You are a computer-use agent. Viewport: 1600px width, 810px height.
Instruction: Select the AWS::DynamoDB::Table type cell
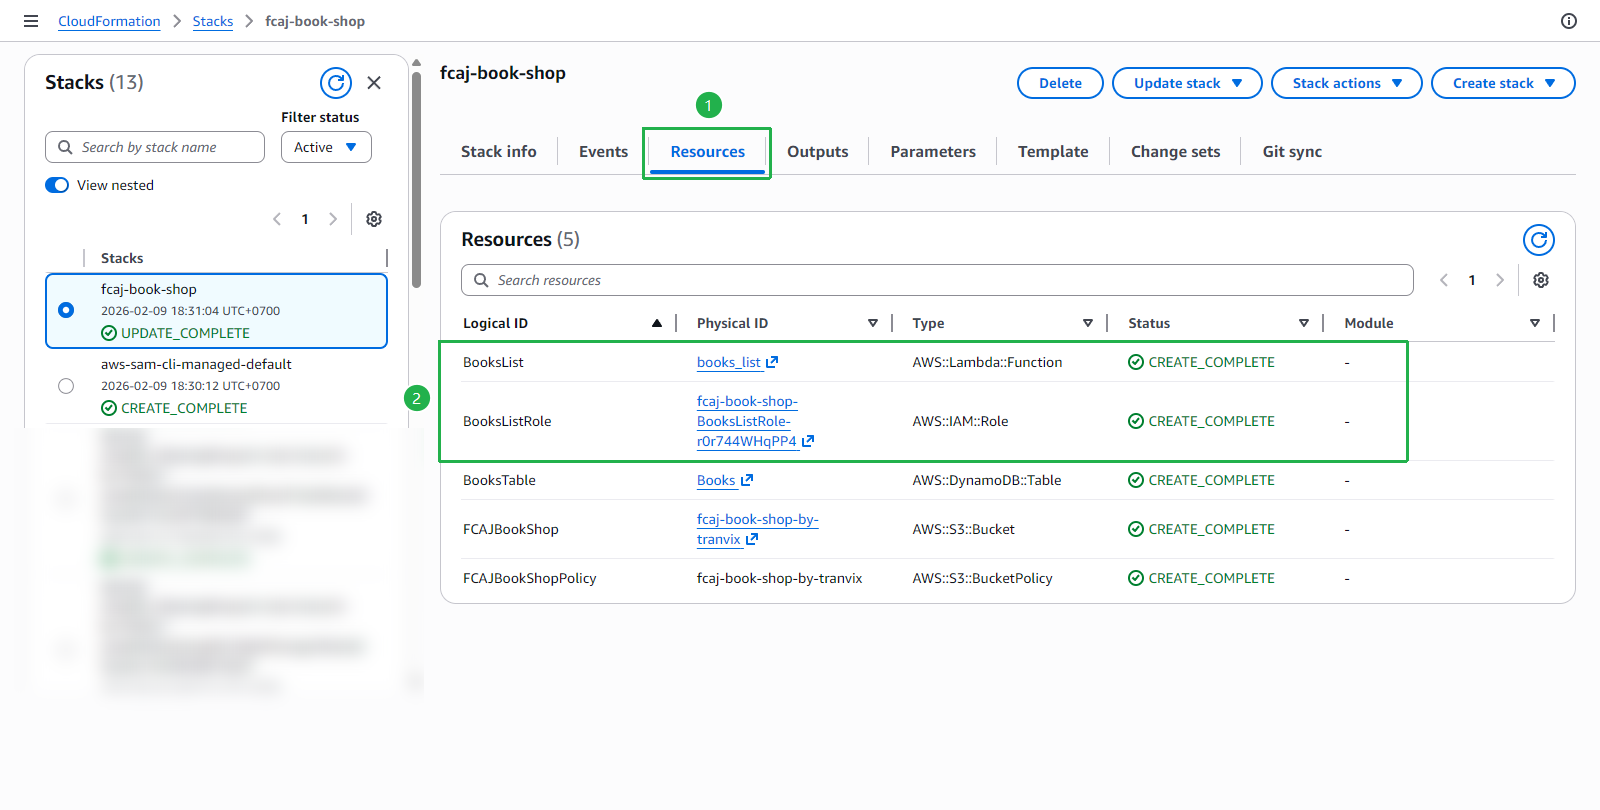(986, 480)
